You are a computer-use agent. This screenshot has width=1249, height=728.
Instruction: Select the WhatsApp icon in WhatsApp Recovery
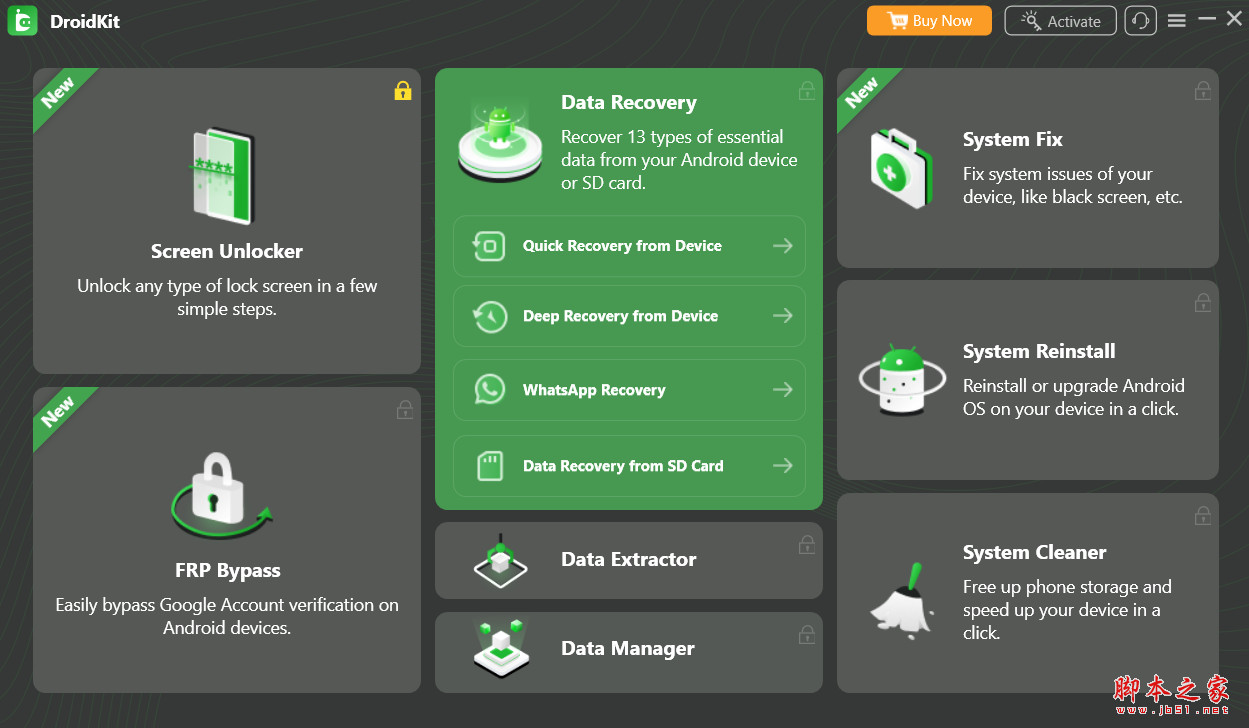[x=489, y=390]
